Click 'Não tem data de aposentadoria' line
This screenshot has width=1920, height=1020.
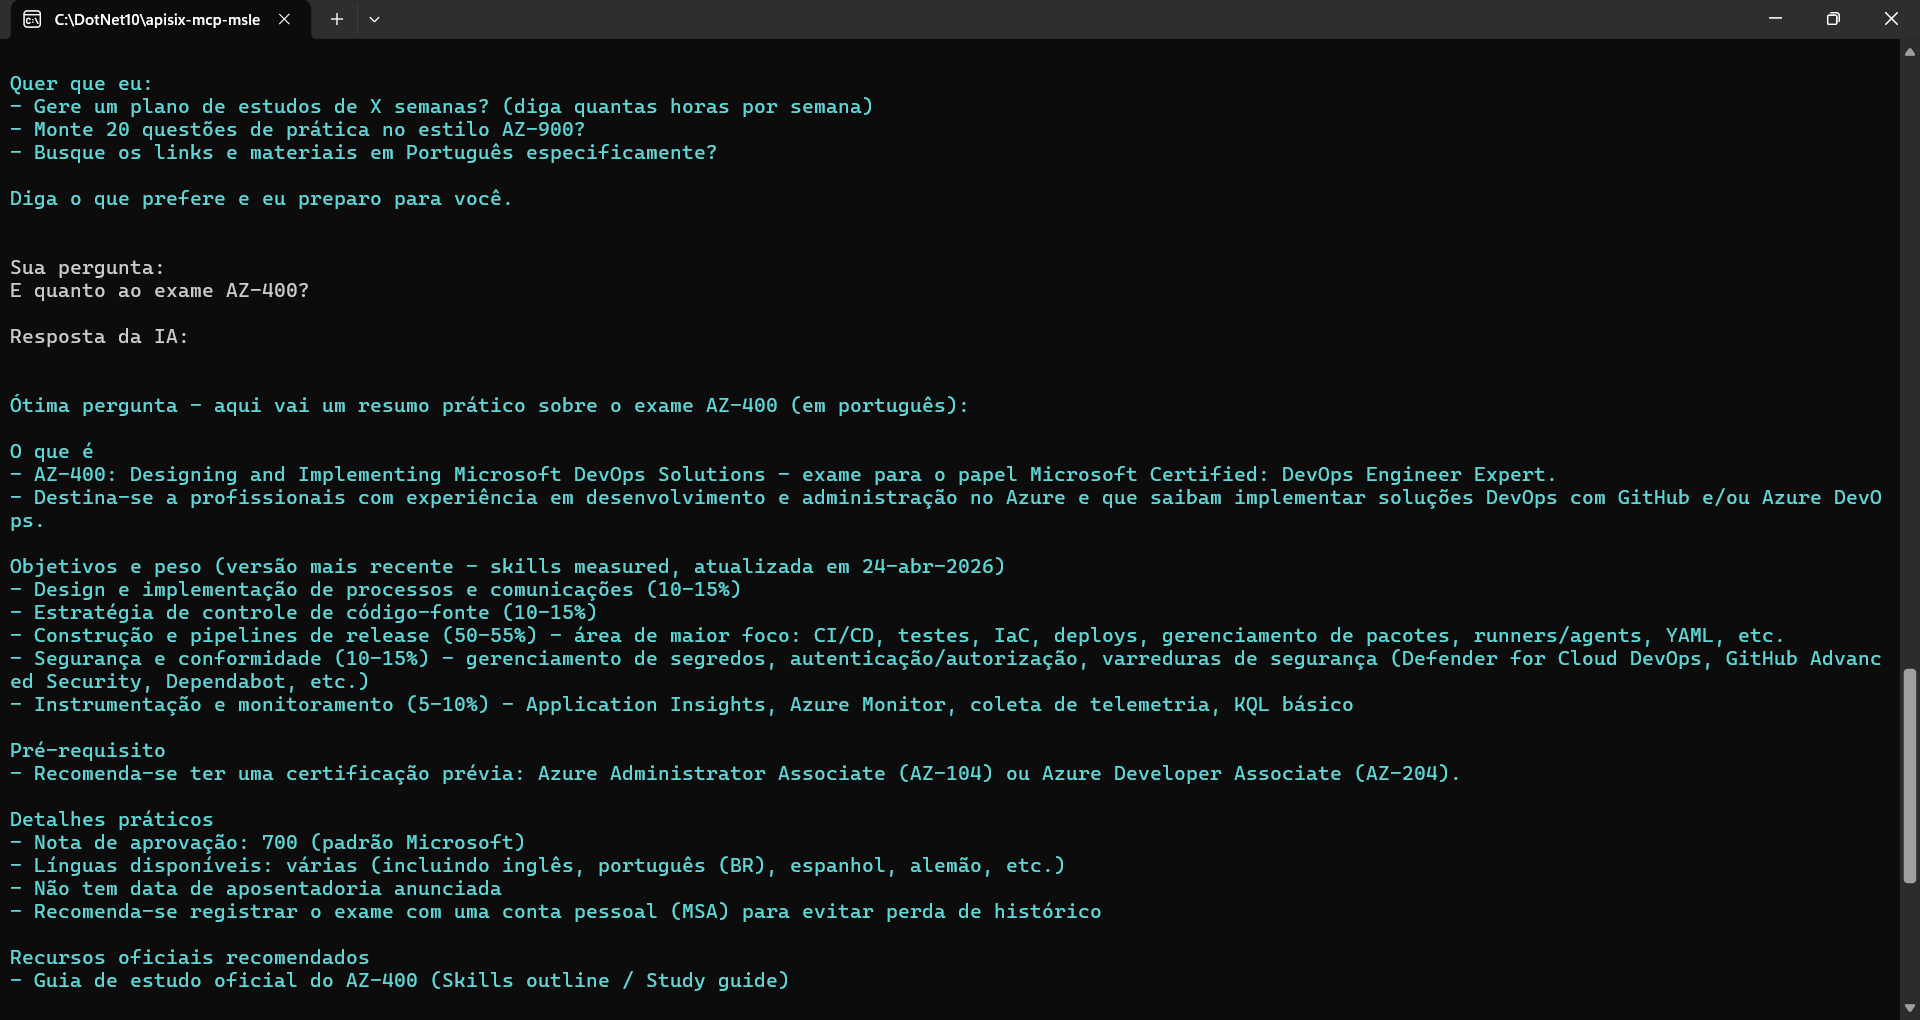click(255, 889)
